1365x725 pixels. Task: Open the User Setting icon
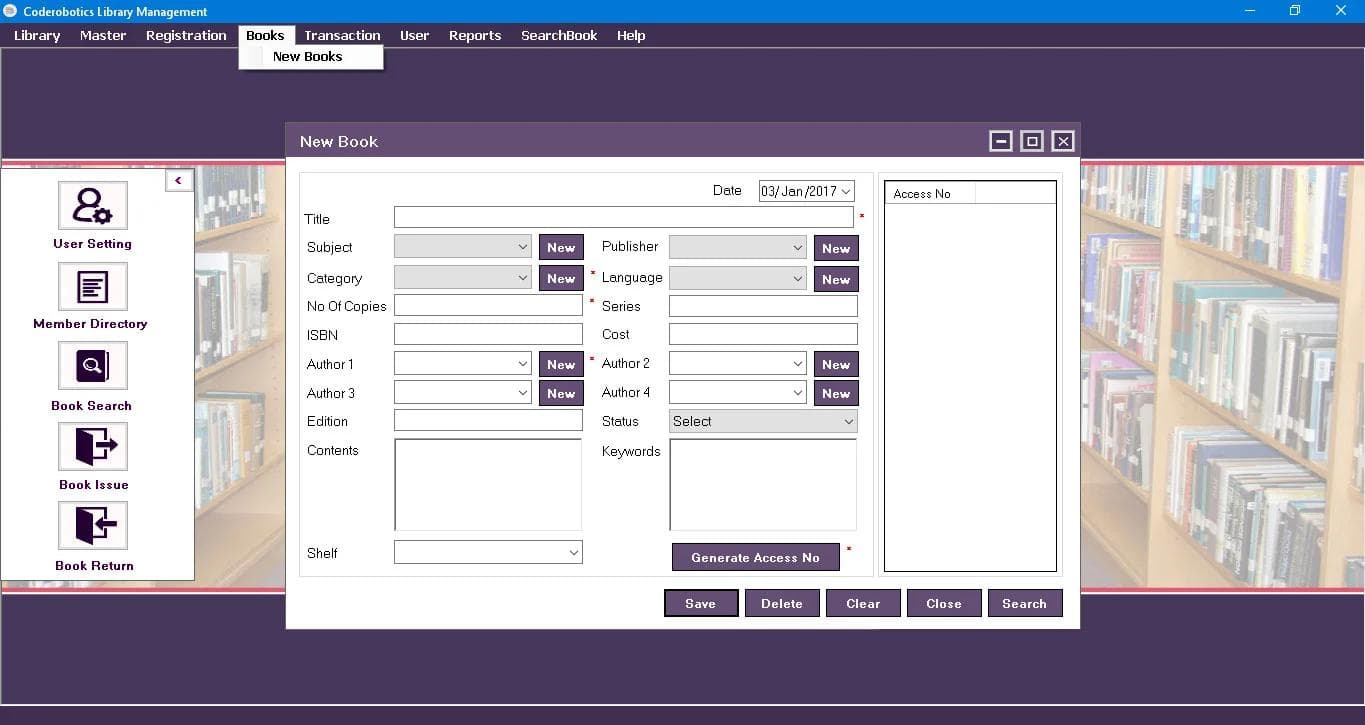pos(92,206)
